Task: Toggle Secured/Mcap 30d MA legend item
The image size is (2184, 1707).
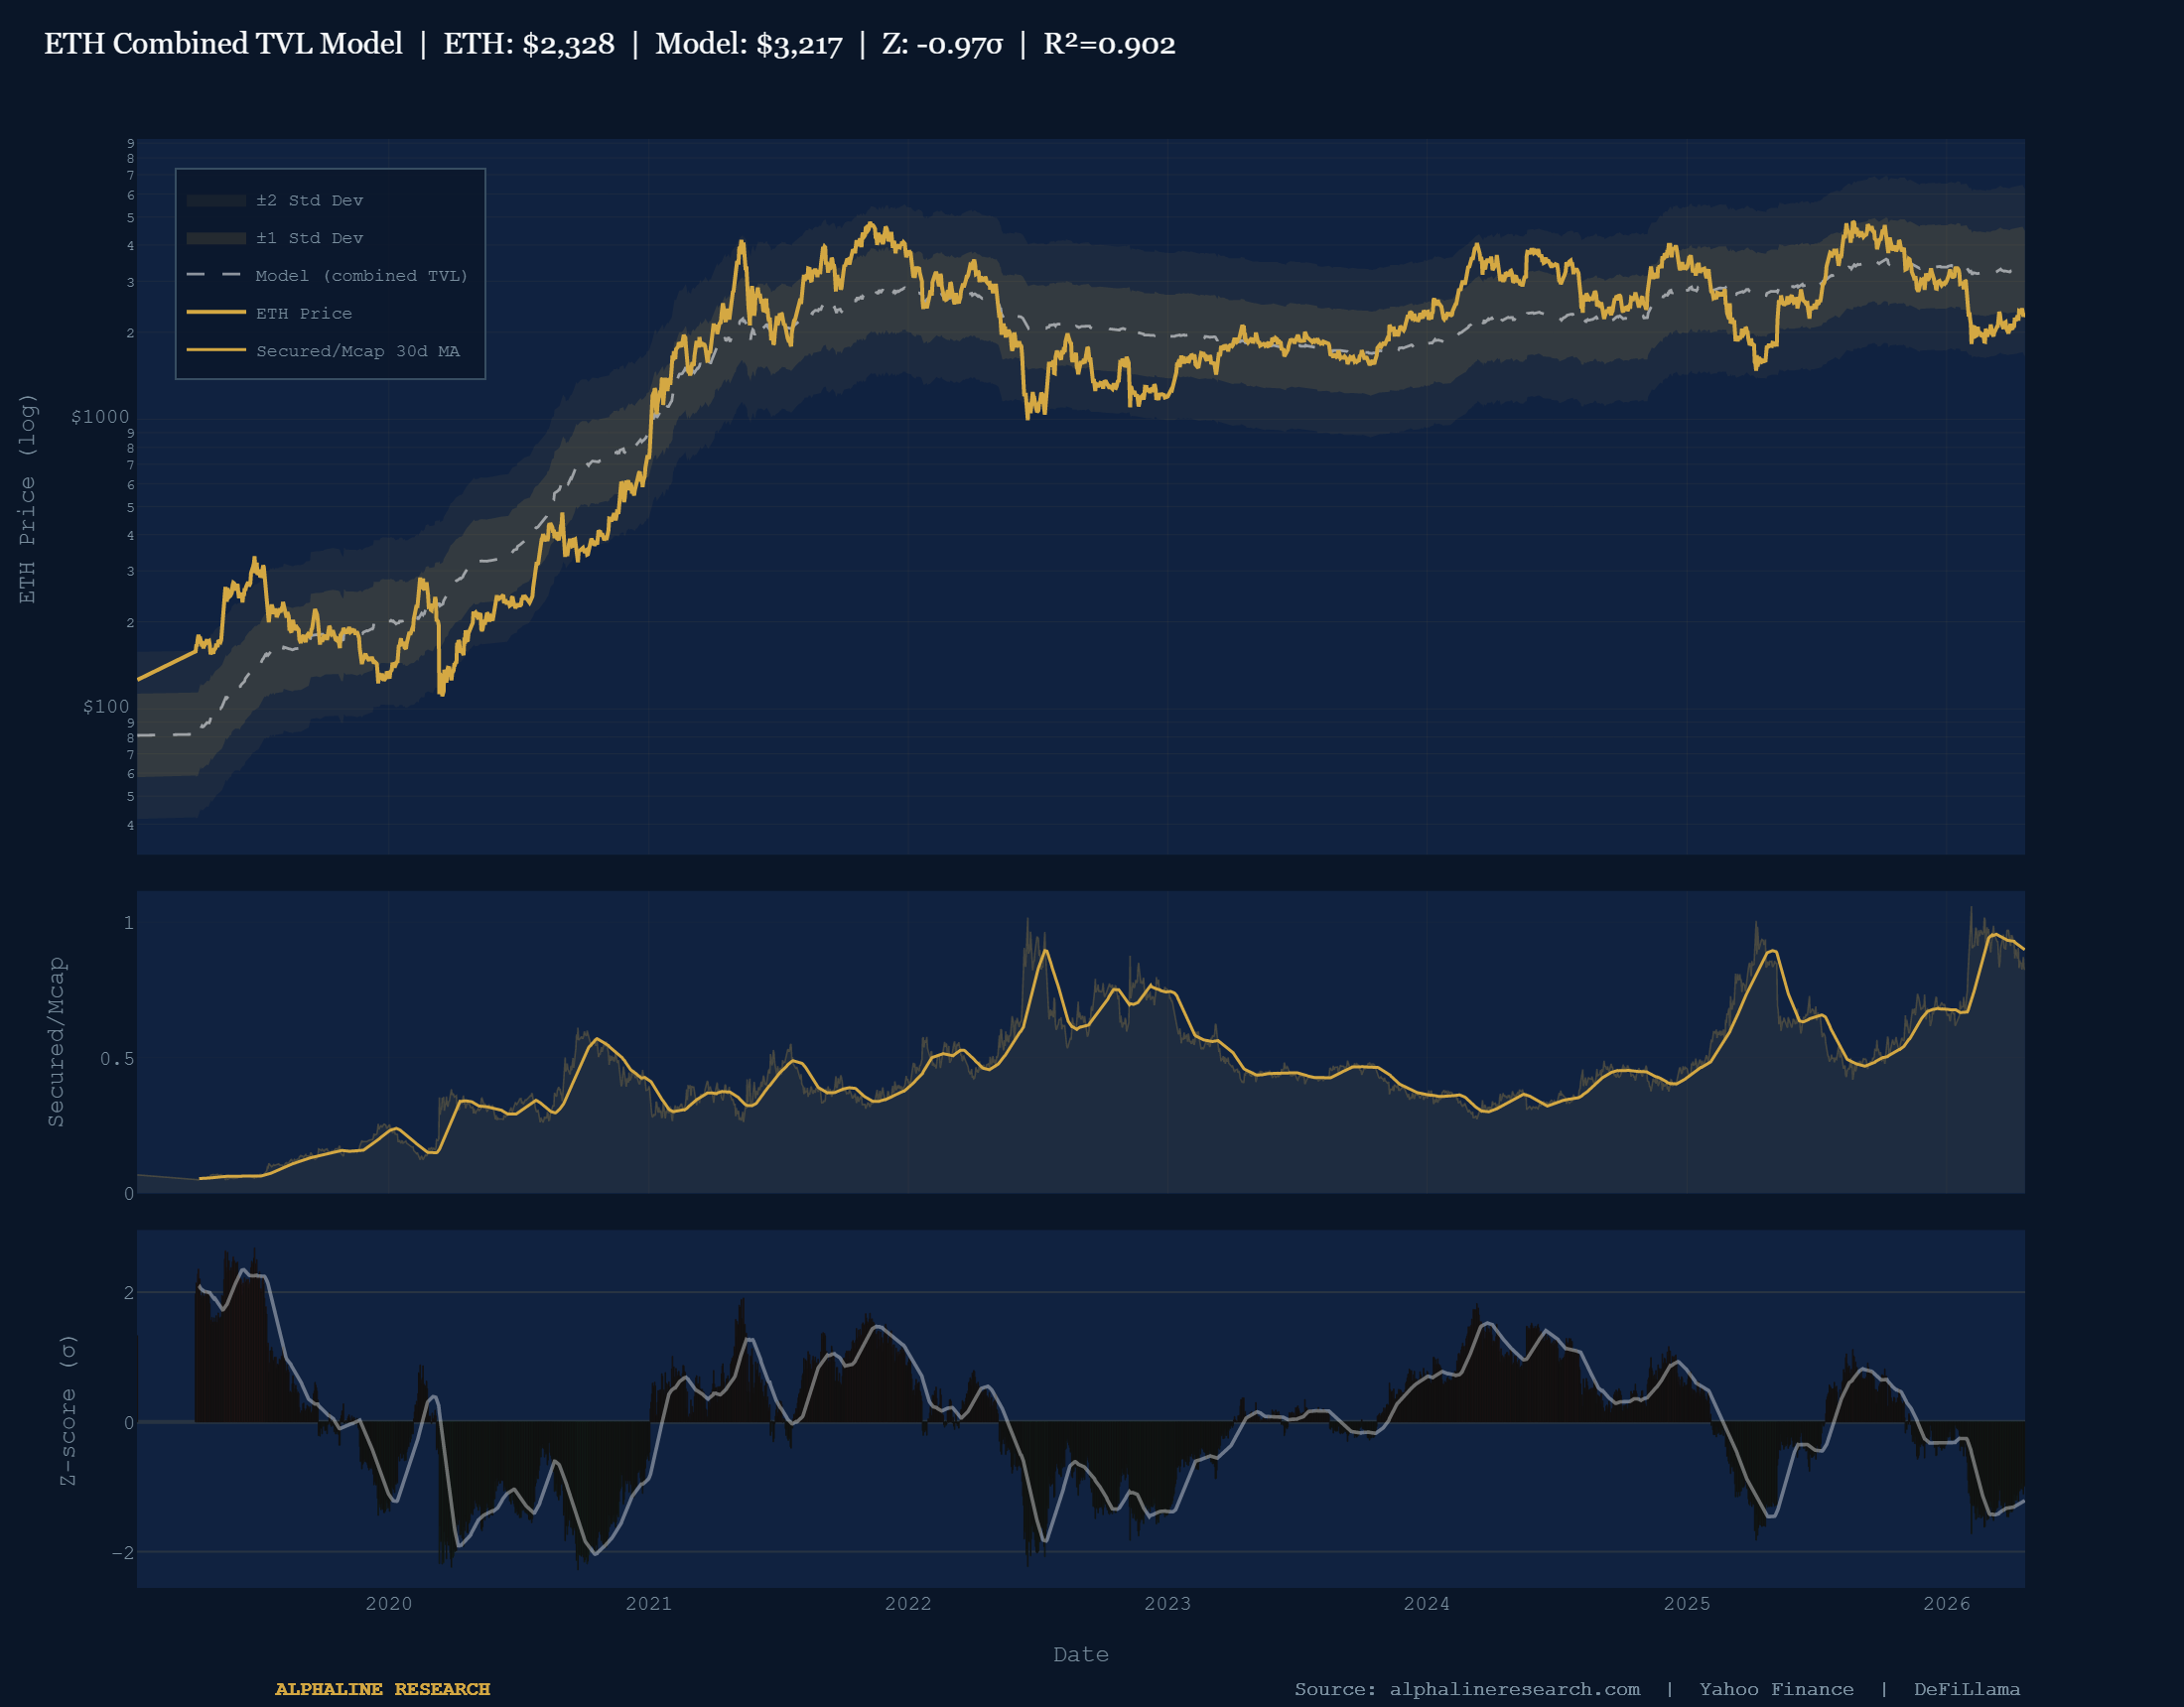Action: pyautogui.click(x=357, y=351)
